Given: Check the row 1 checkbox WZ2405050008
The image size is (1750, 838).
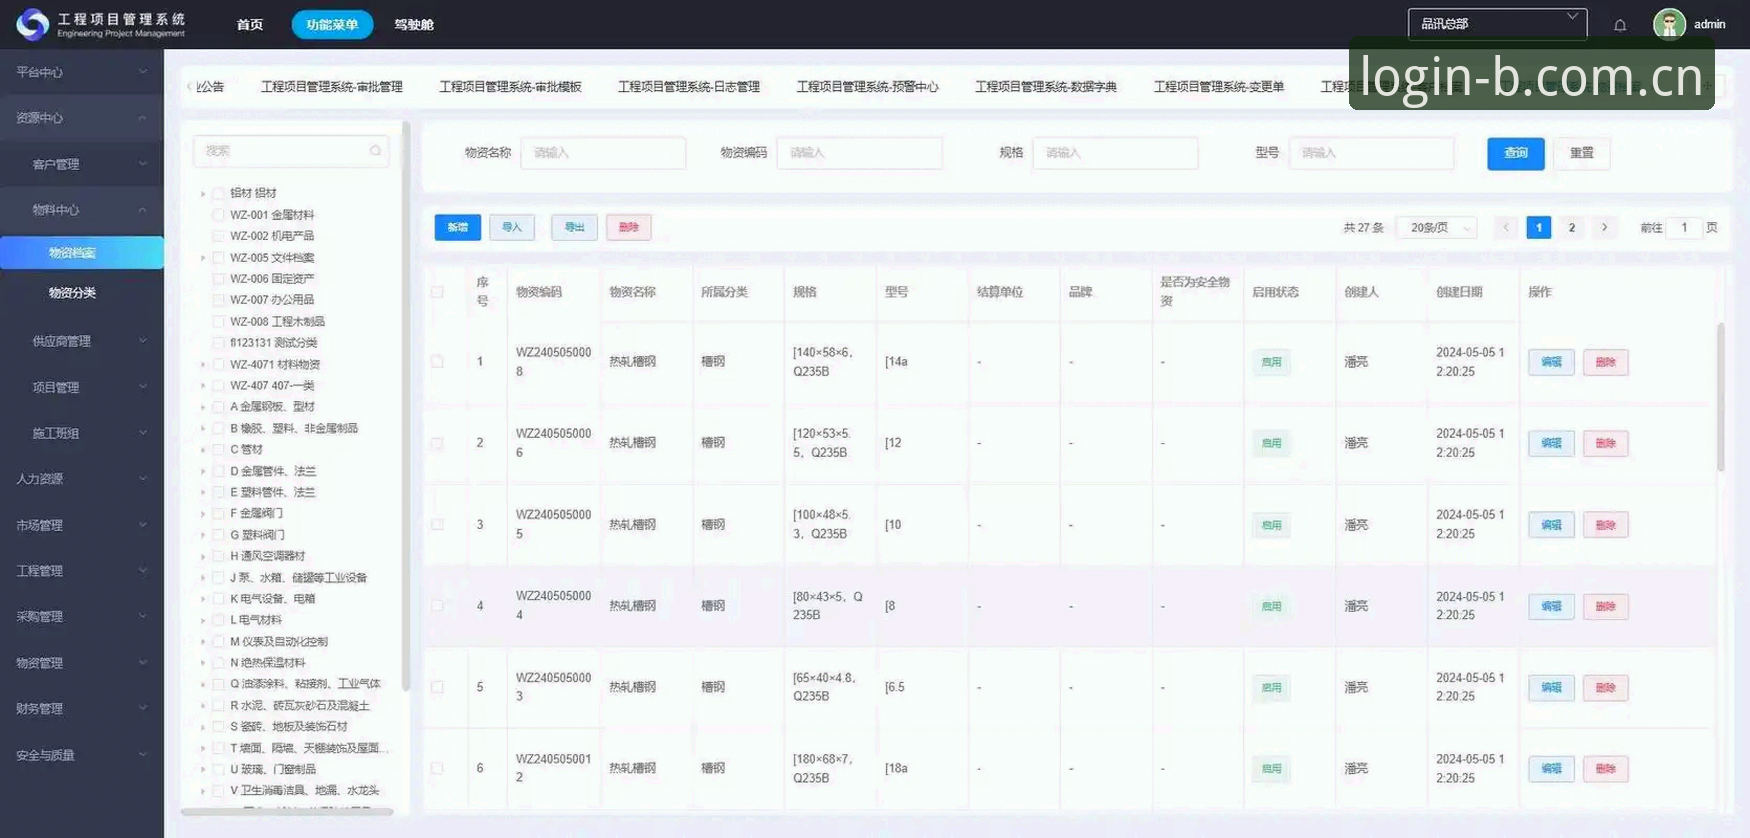Looking at the screenshot, I should coord(437,361).
